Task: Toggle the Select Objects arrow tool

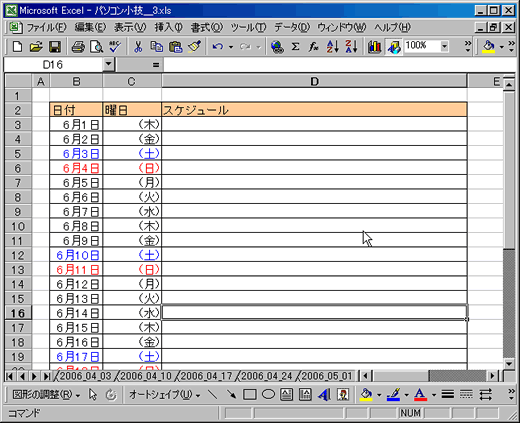Action: click(93, 395)
